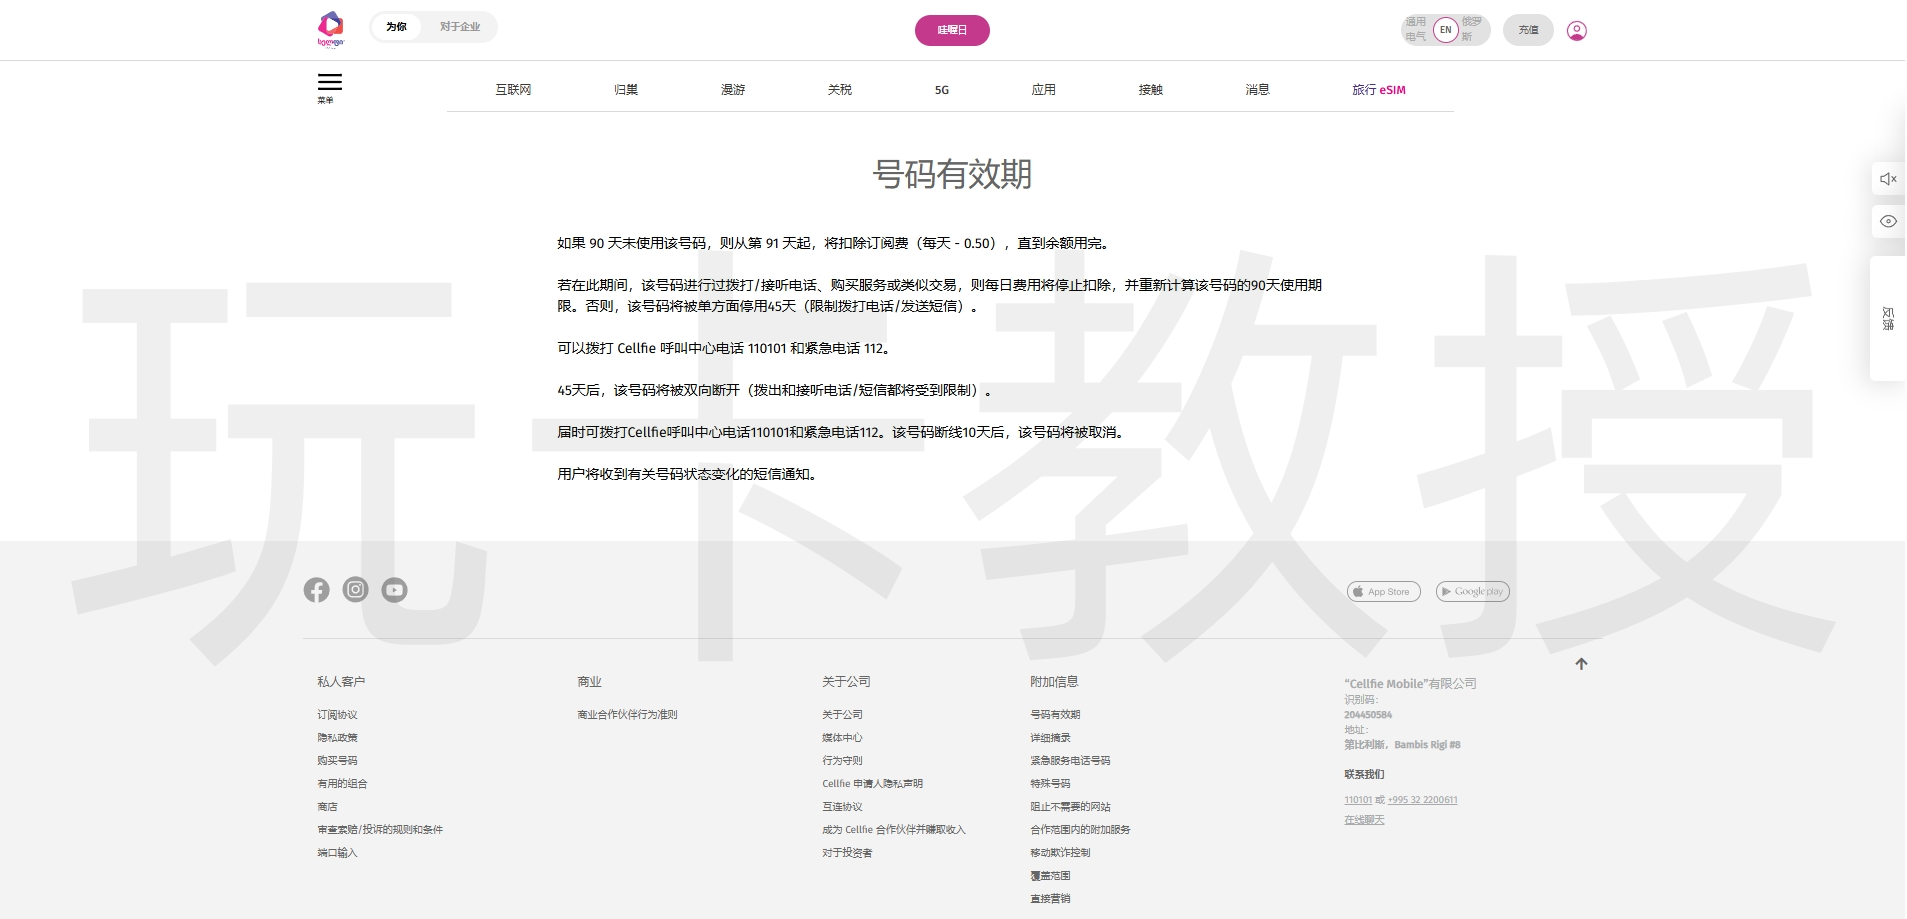Open the Instagram icon in footer

tap(355, 590)
